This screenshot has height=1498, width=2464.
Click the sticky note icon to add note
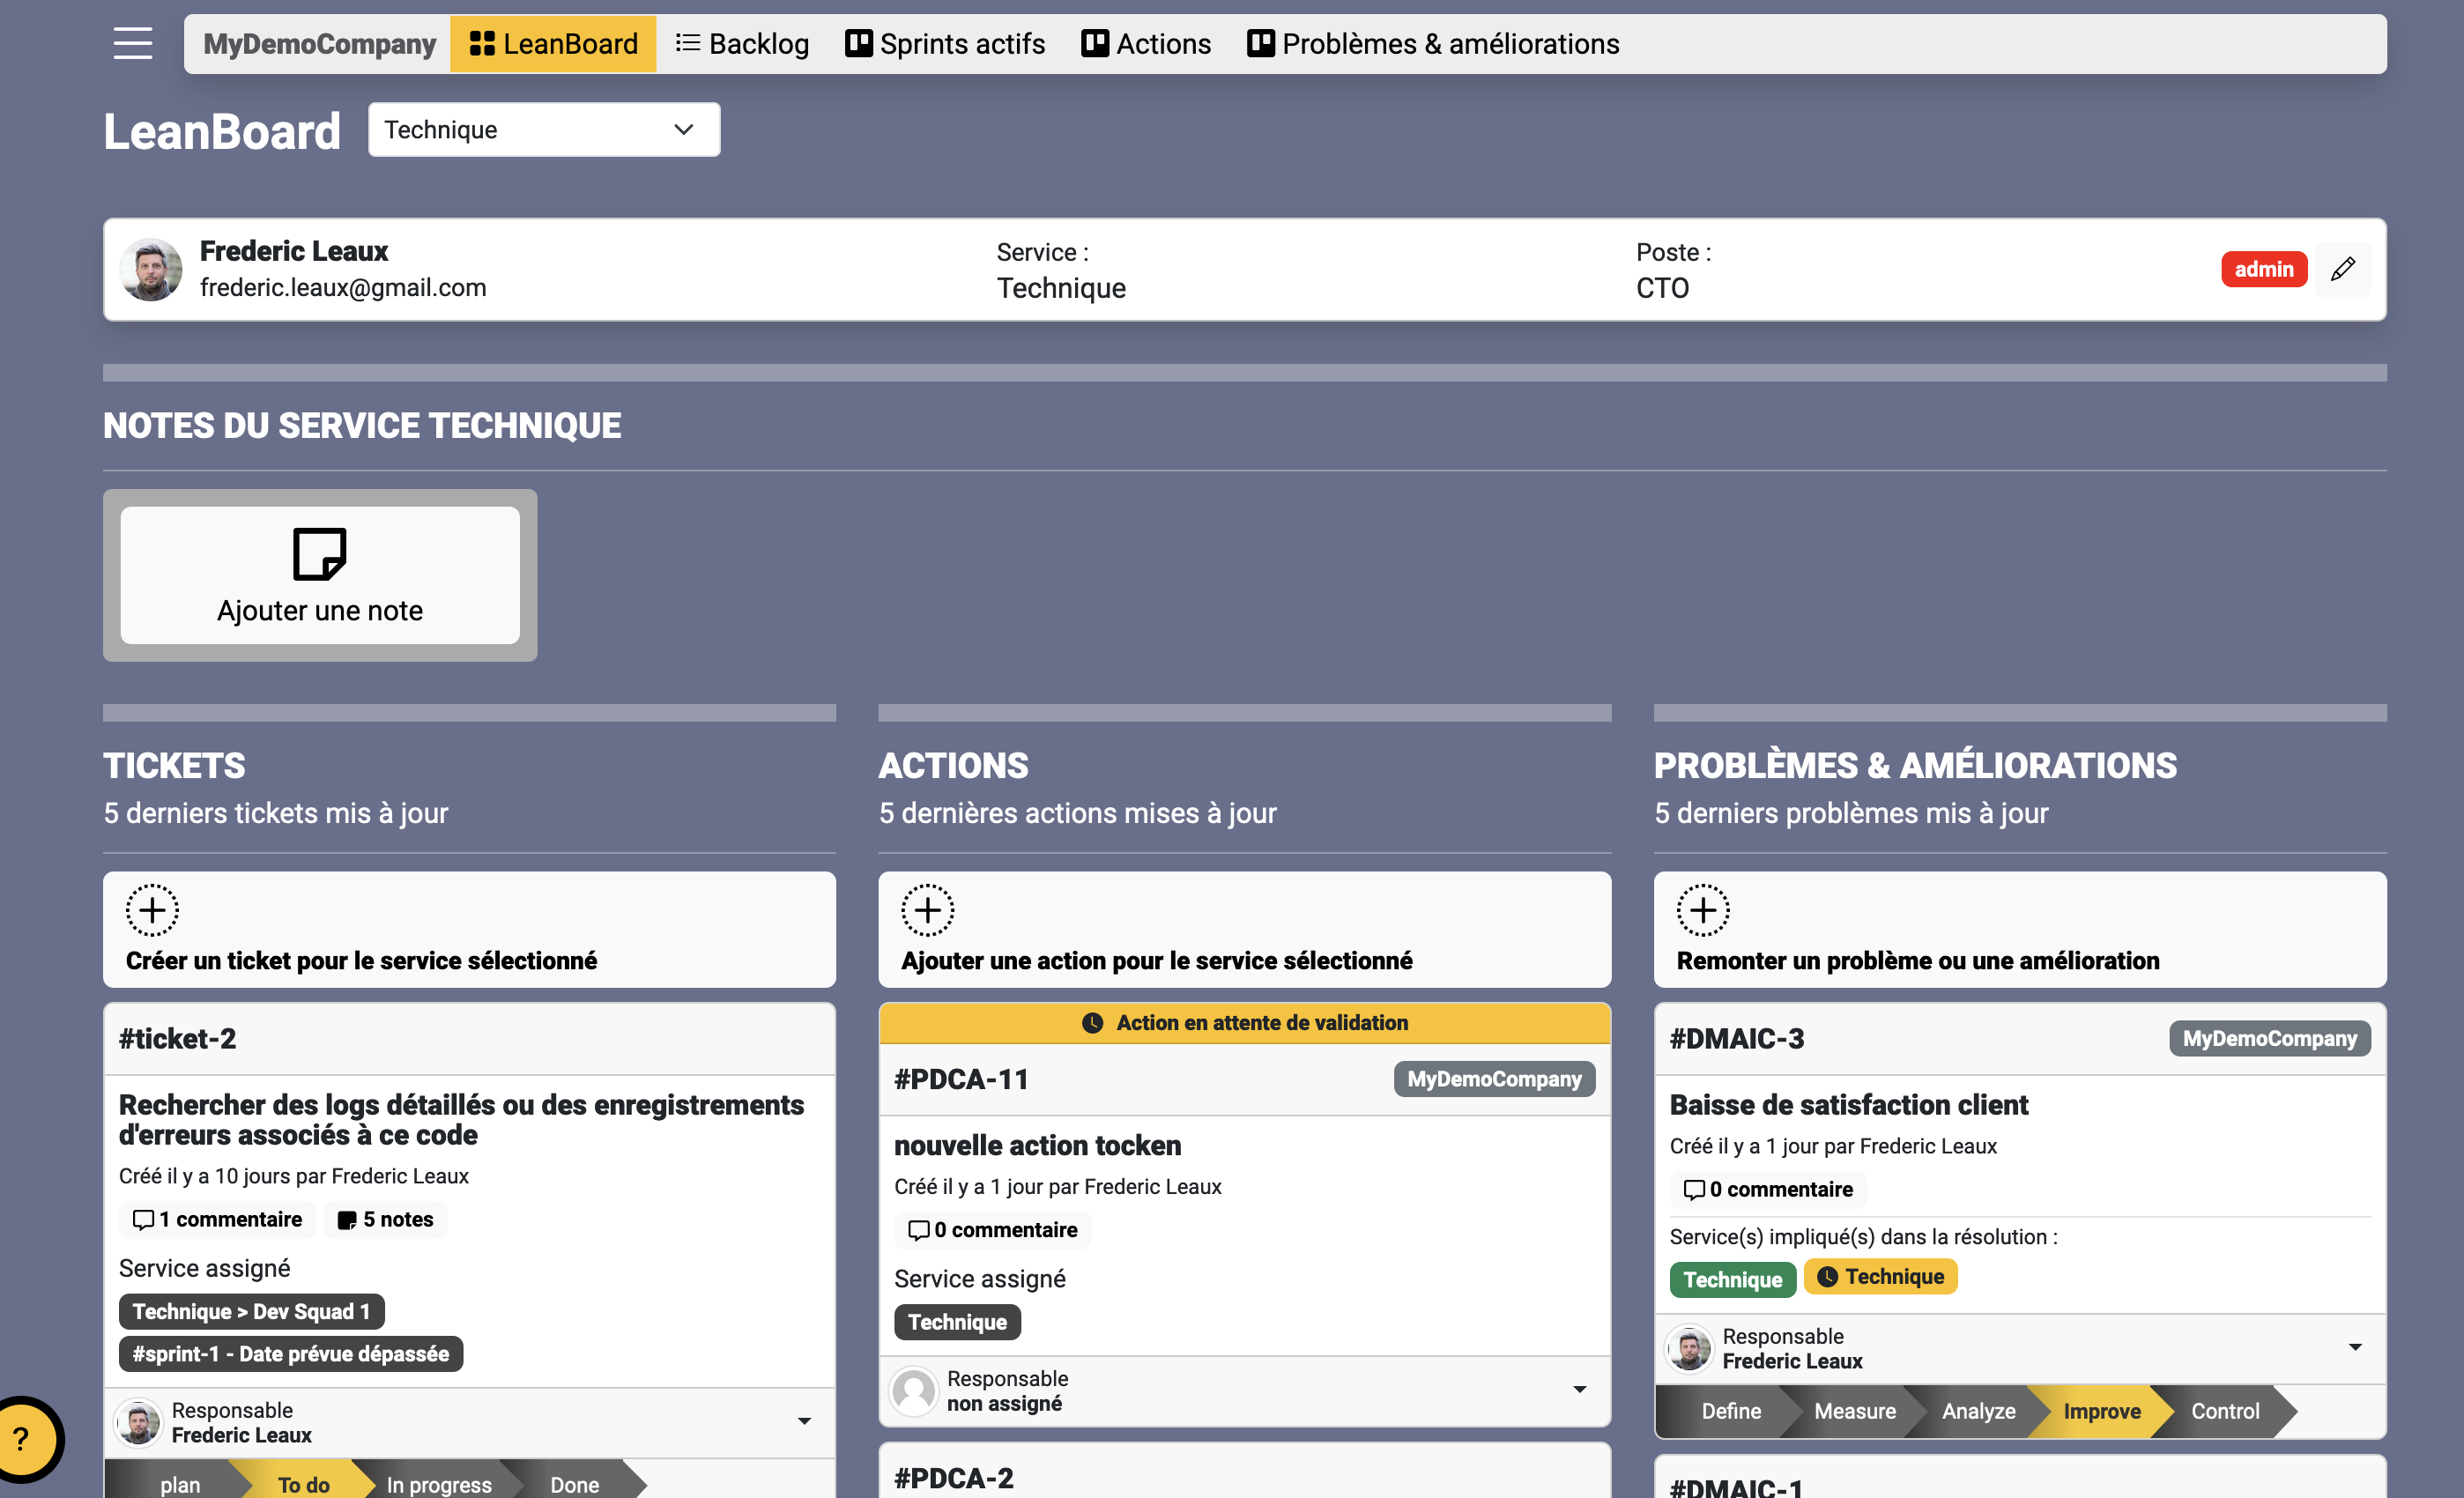(x=319, y=554)
